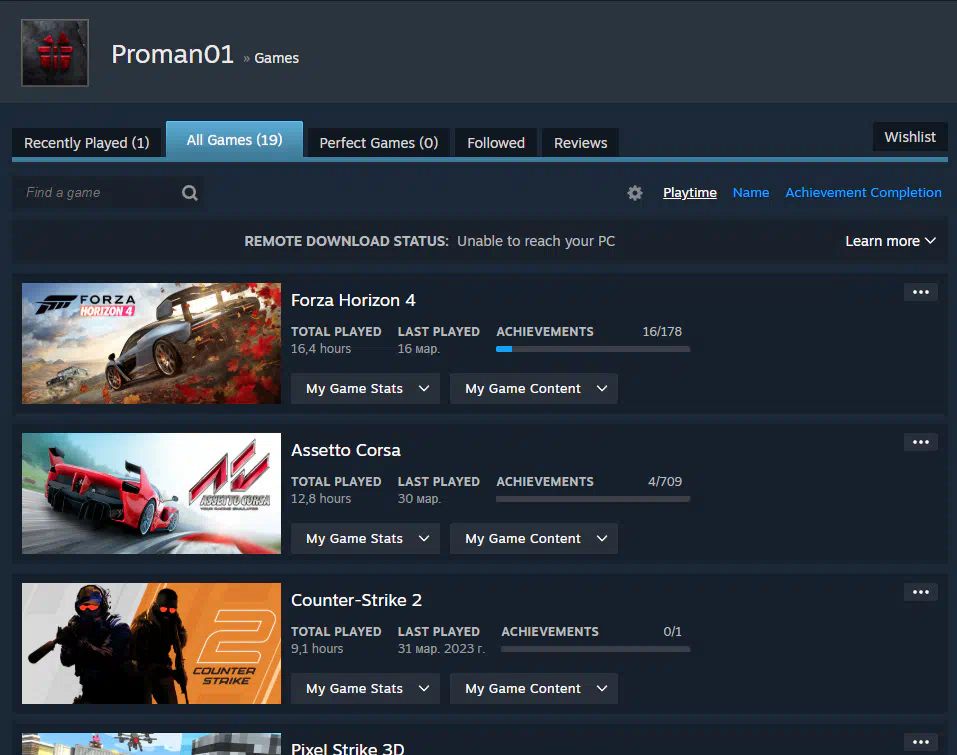Click the Pixel Strike 3D cover image
Screen dimensions: 957x755
pos(151,744)
